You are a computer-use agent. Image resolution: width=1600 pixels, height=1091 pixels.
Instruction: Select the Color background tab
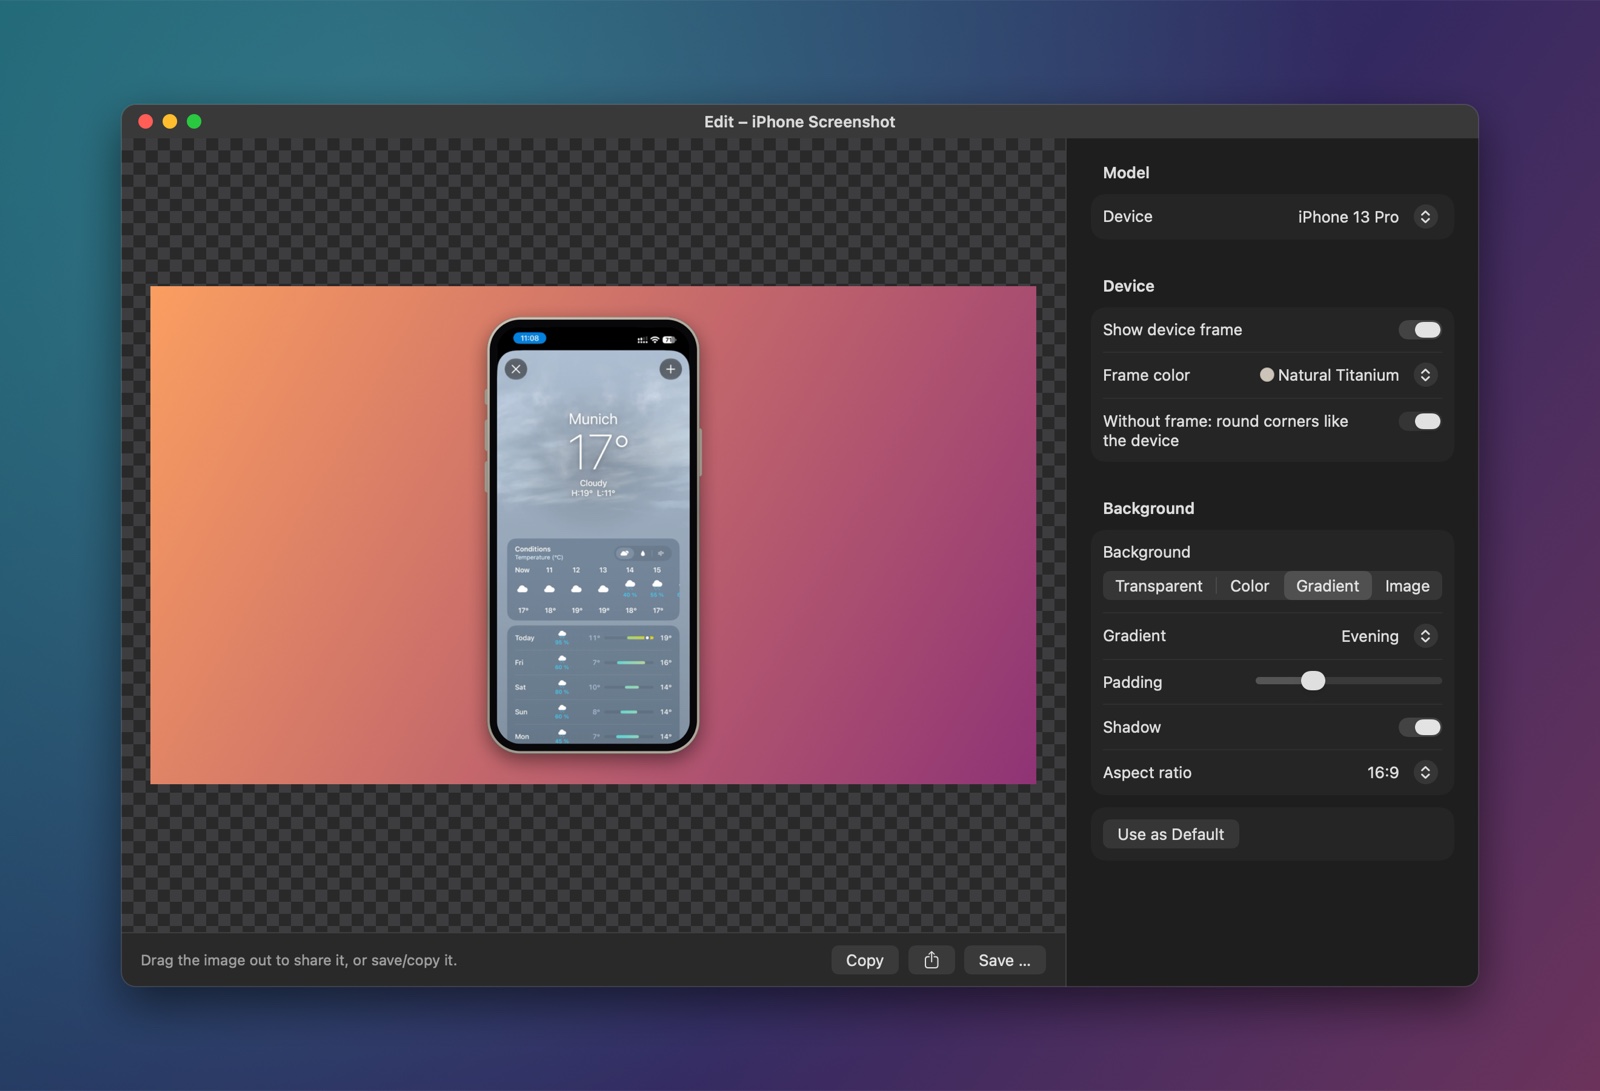[x=1249, y=586]
